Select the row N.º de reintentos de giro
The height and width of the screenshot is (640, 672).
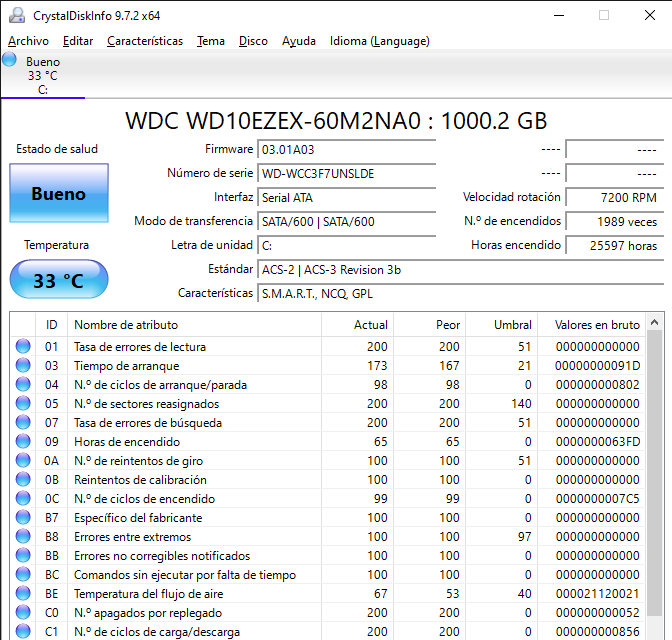(x=328, y=460)
